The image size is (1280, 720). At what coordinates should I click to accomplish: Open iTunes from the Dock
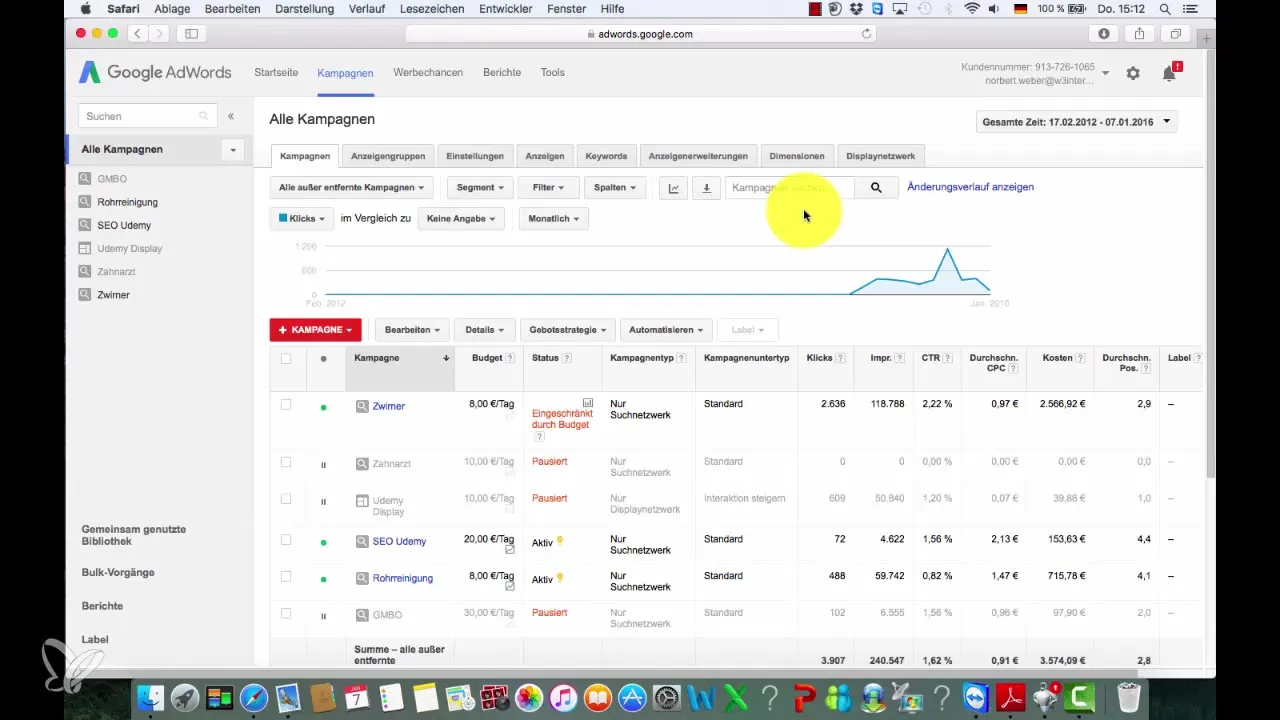click(x=563, y=697)
